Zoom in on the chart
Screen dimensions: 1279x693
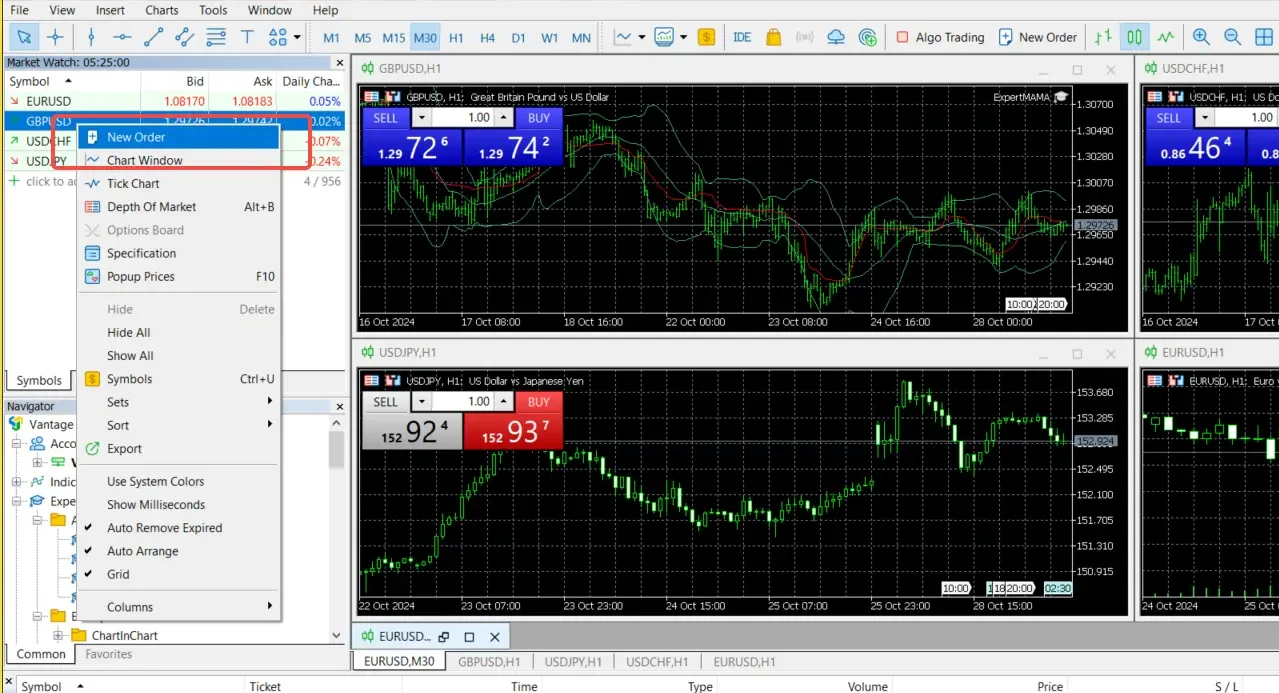point(1201,37)
